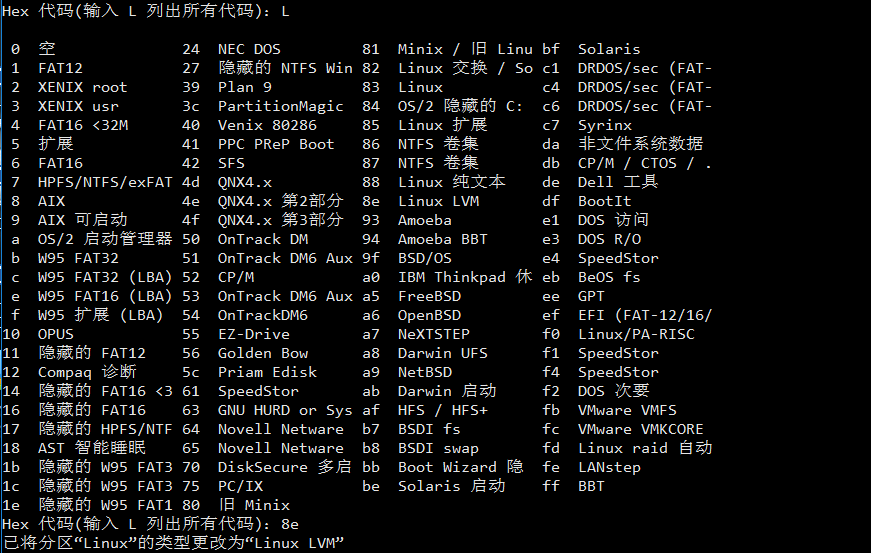Click the 'NeXTSTEP' entry
Viewport: 871px width, 553px height.
point(434,334)
